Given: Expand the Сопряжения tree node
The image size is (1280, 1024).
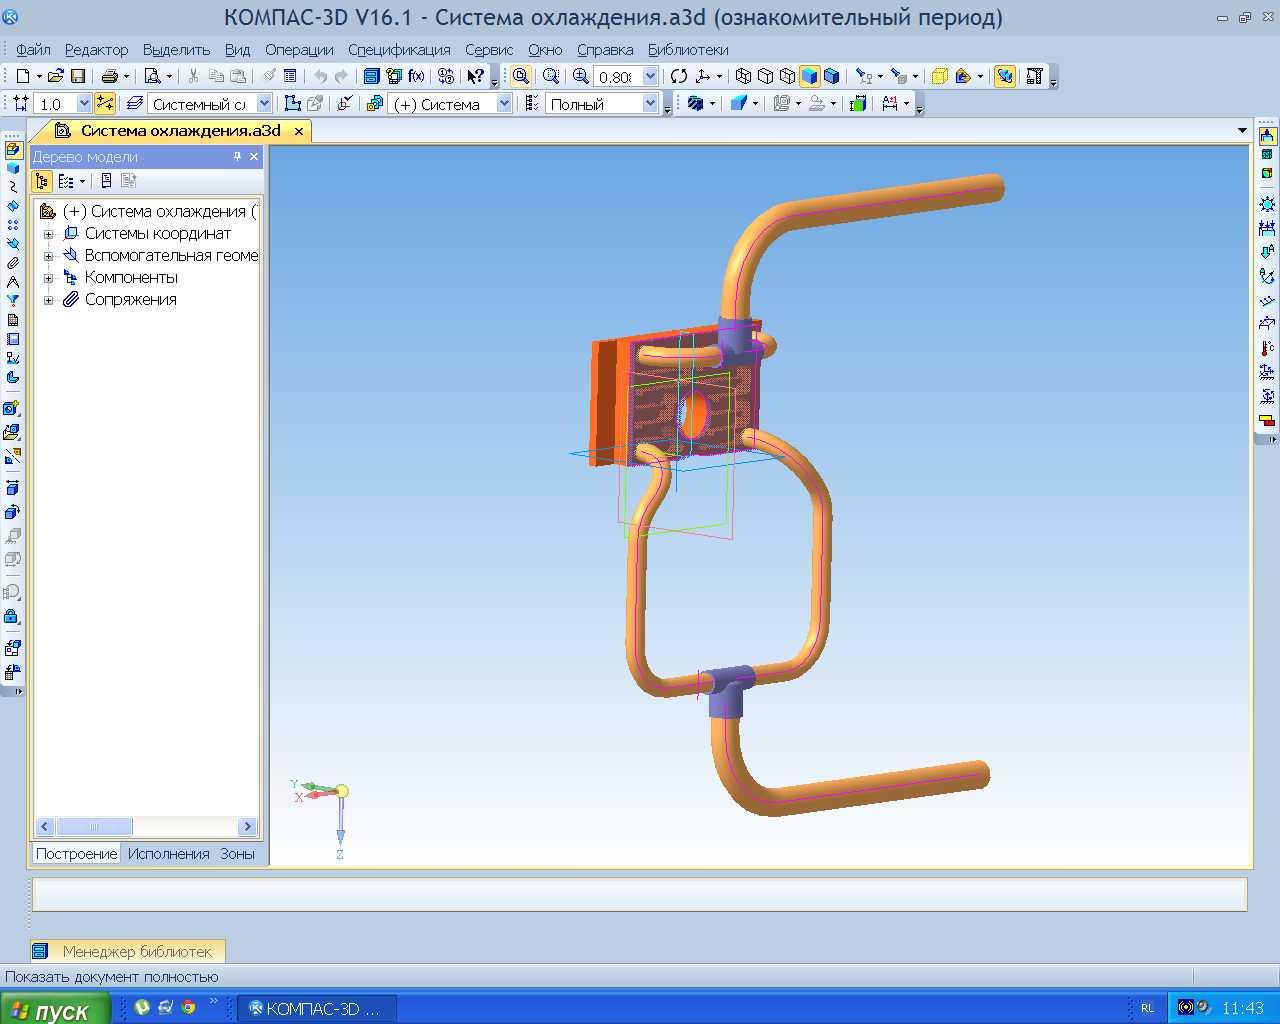Looking at the screenshot, I should tap(48, 300).
